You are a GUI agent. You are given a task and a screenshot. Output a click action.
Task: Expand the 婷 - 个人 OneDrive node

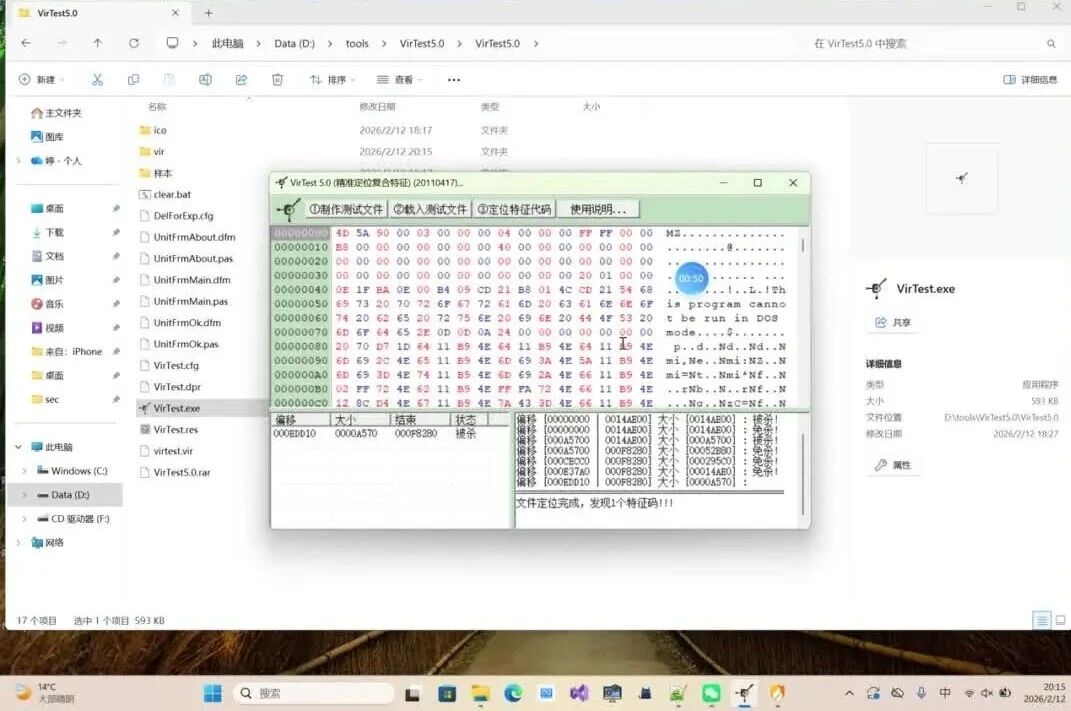click(x=18, y=161)
